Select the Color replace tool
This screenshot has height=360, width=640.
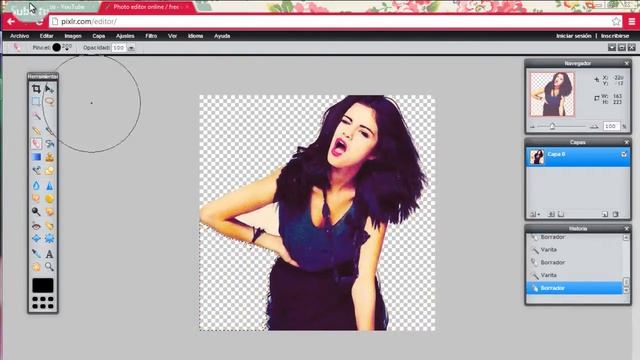[x=36, y=170]
